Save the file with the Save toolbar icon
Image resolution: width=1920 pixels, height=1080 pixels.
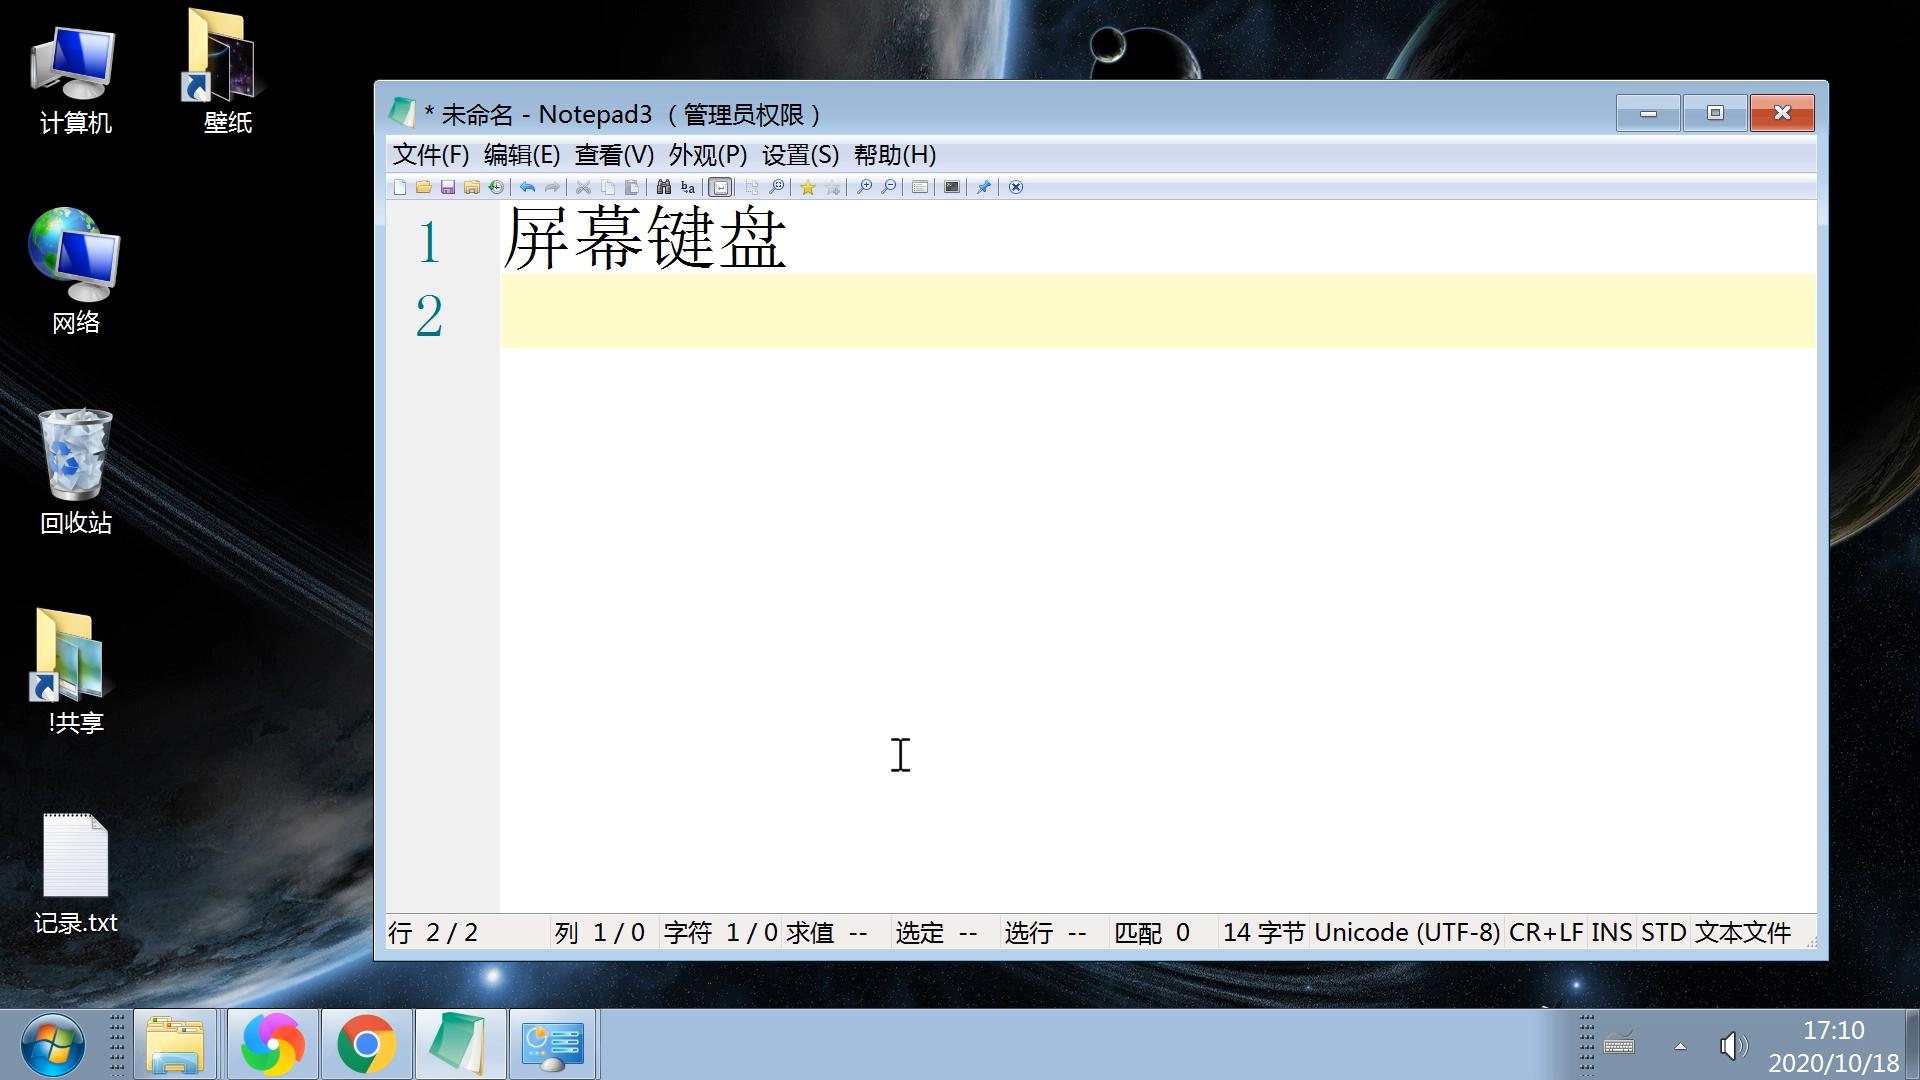pos(448,187)
